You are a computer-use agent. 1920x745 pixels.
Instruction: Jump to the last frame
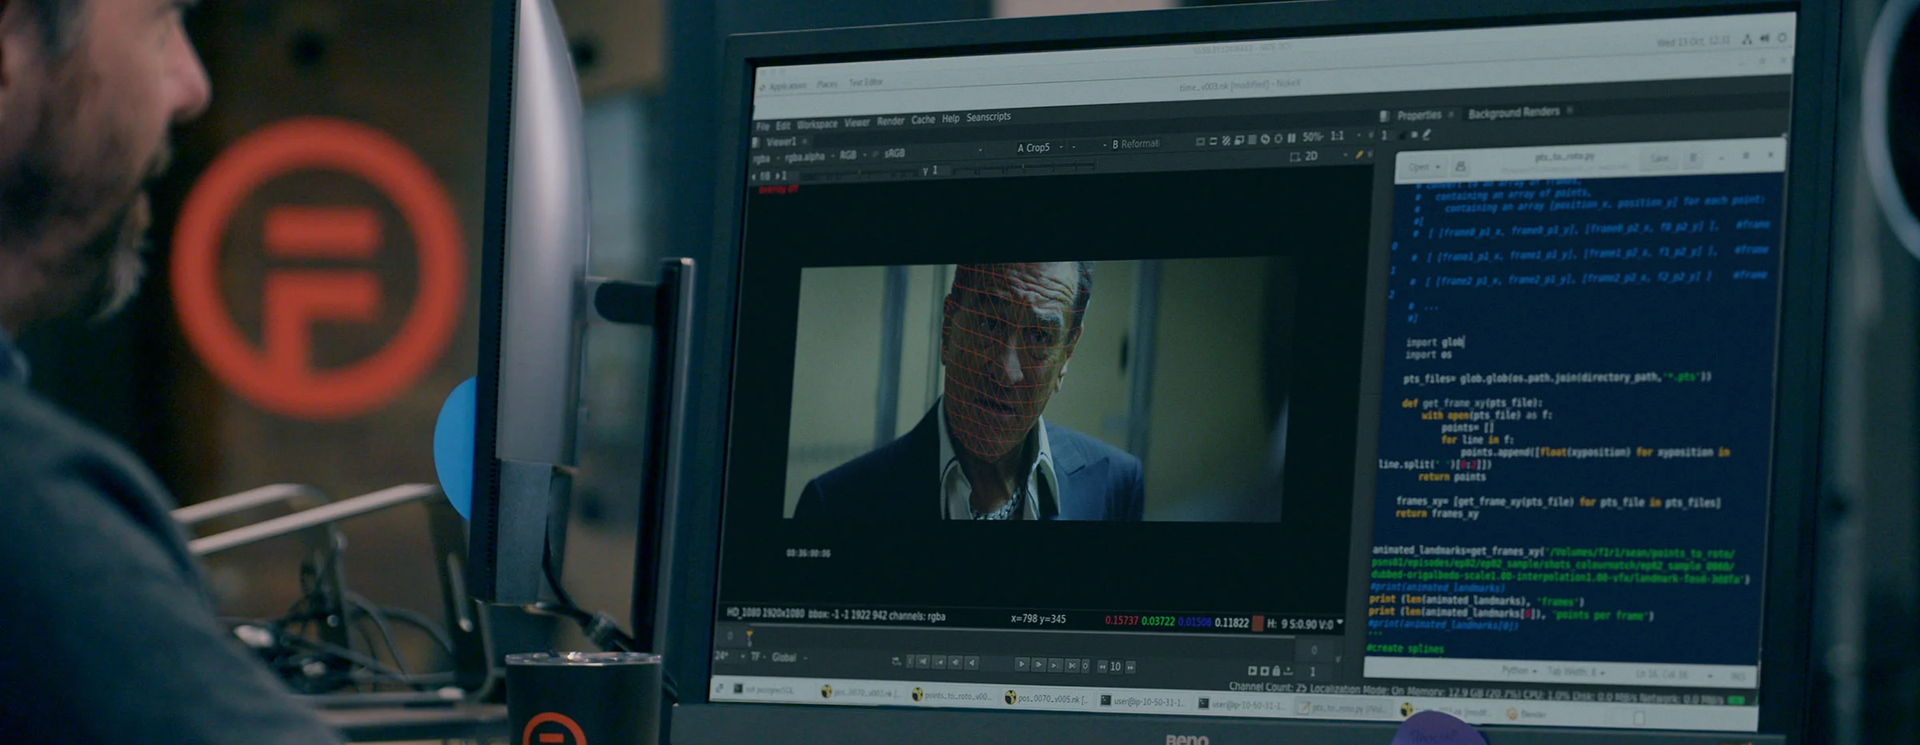(x=1072, y=665)
